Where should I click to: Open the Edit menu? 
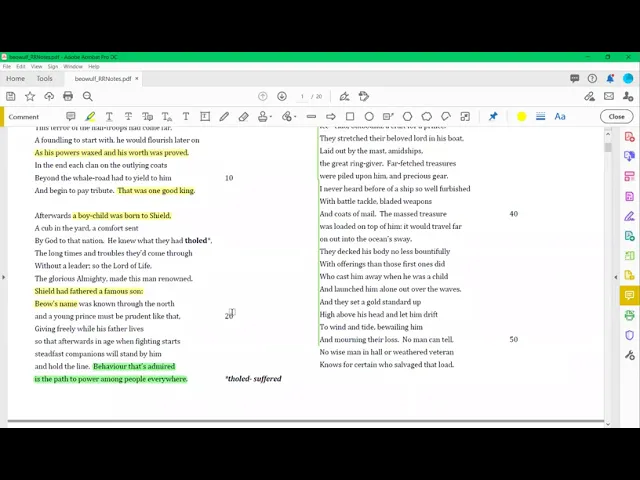pos(21,67)
